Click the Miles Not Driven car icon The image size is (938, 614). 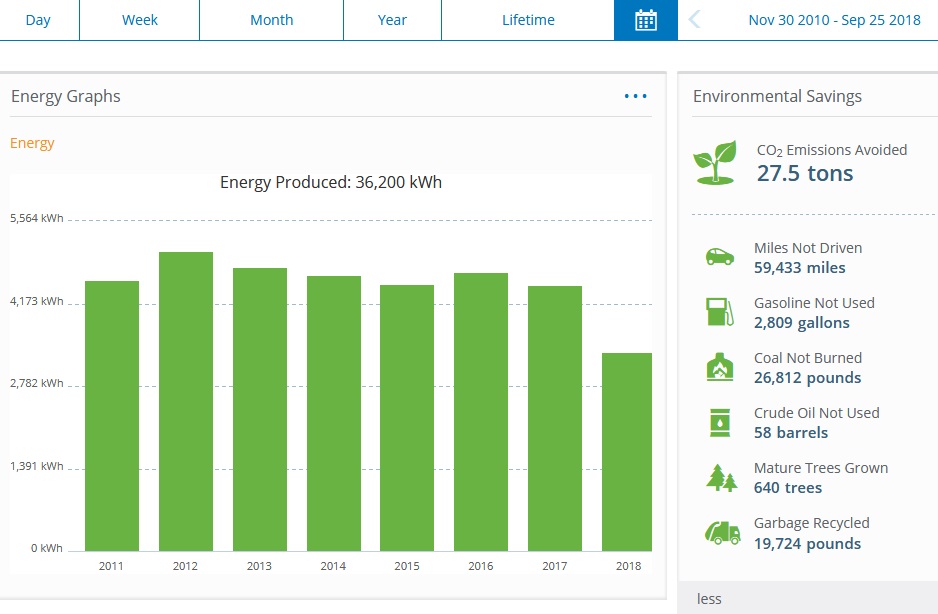click(720, 257)
